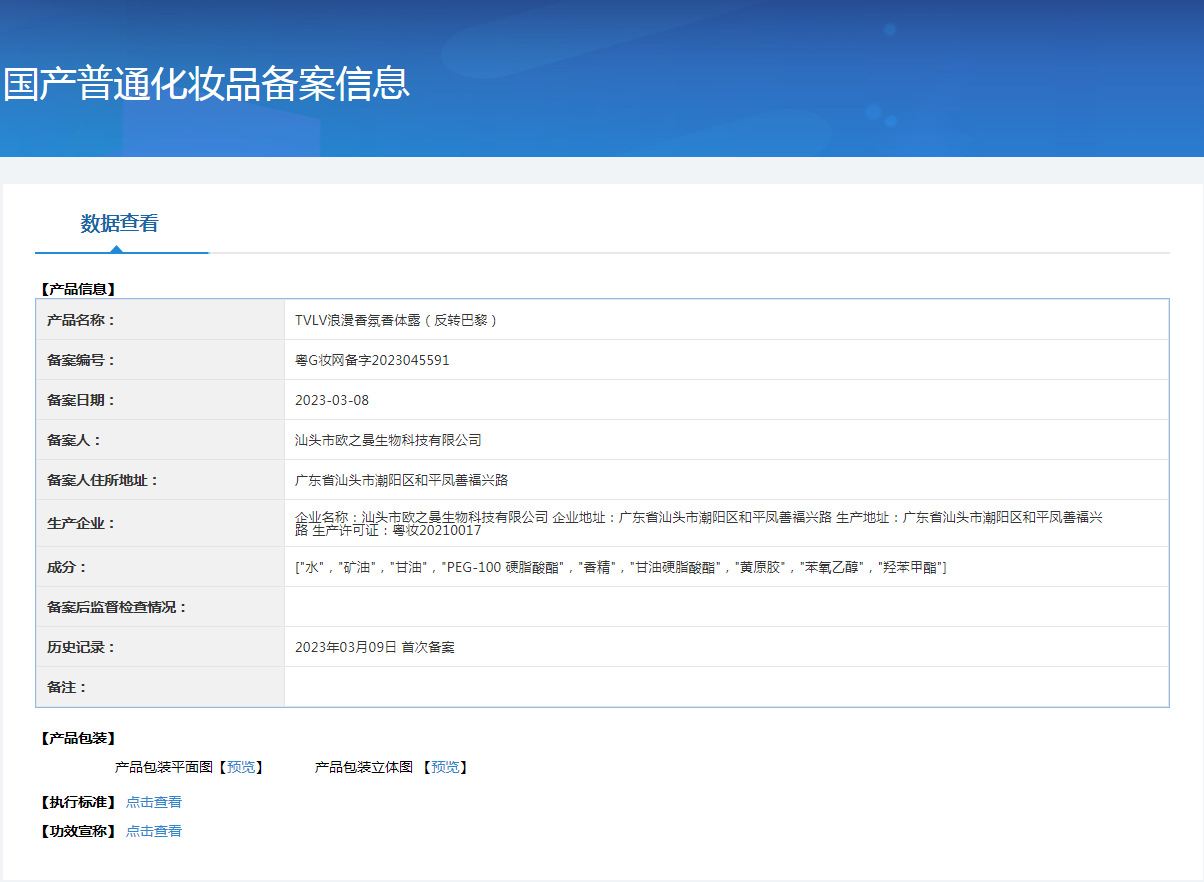Click the 备案人住所地址 address value

(x=401, y=480)
